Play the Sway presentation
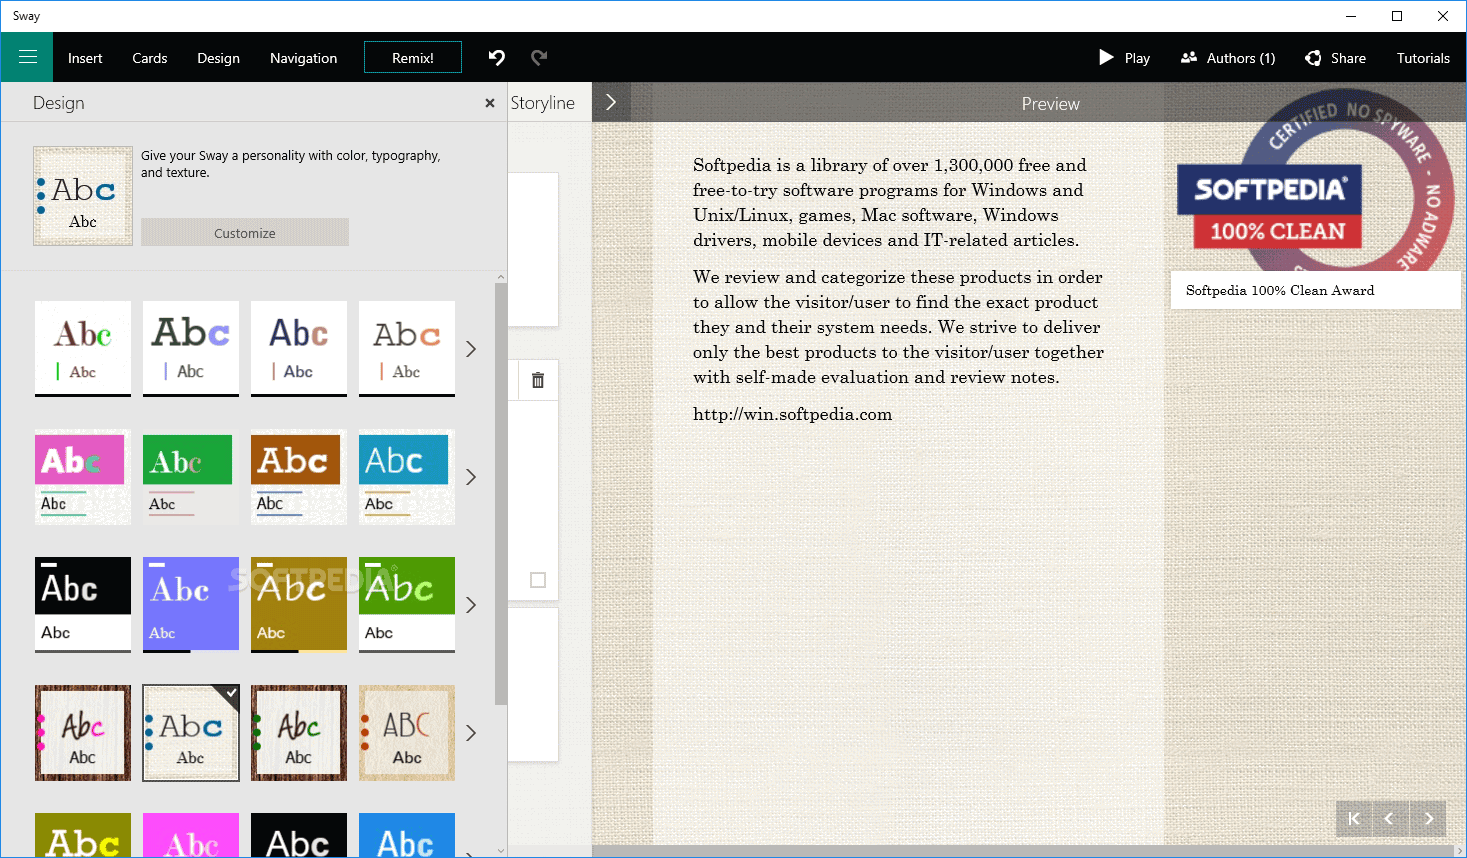Viewport: 1467px width, 858px height. (x=1125, y=58)
